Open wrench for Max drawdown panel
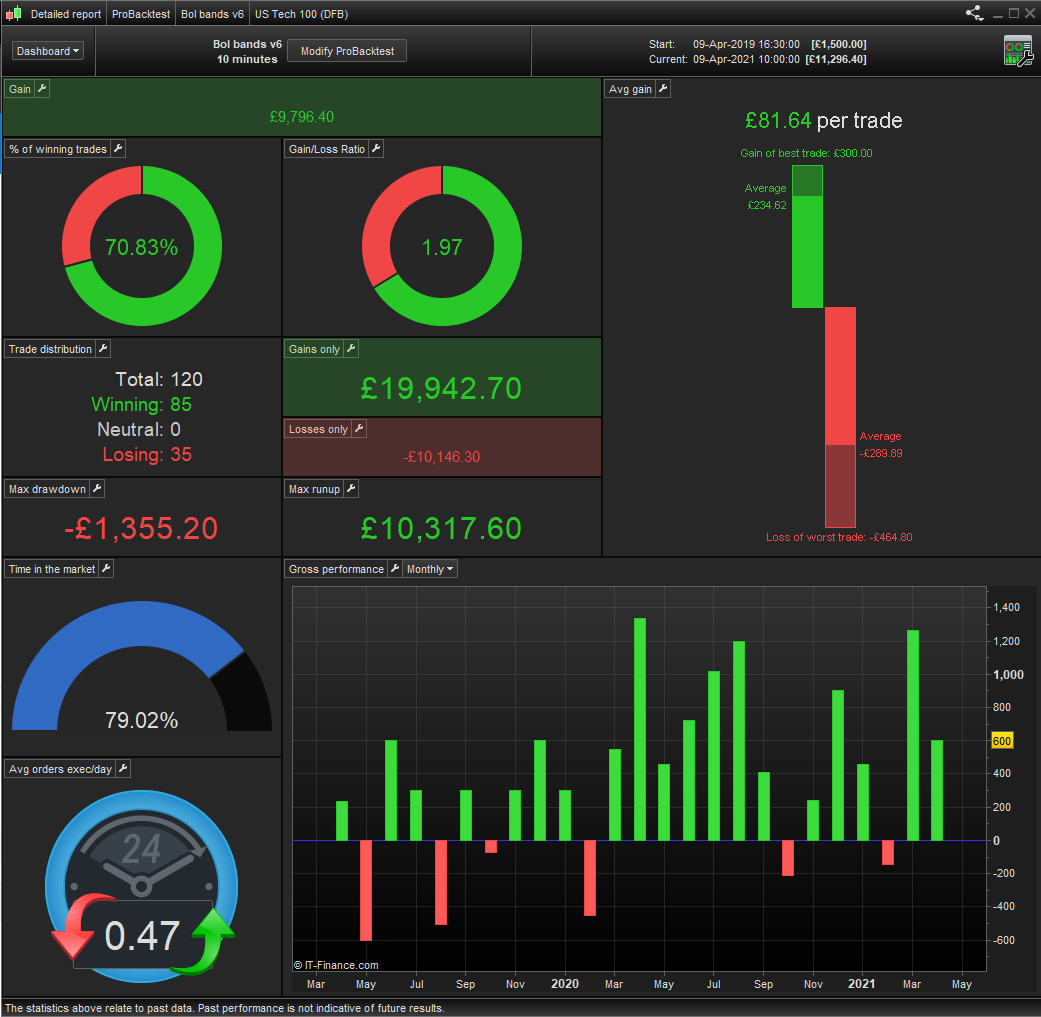 (x=97, y=489)
